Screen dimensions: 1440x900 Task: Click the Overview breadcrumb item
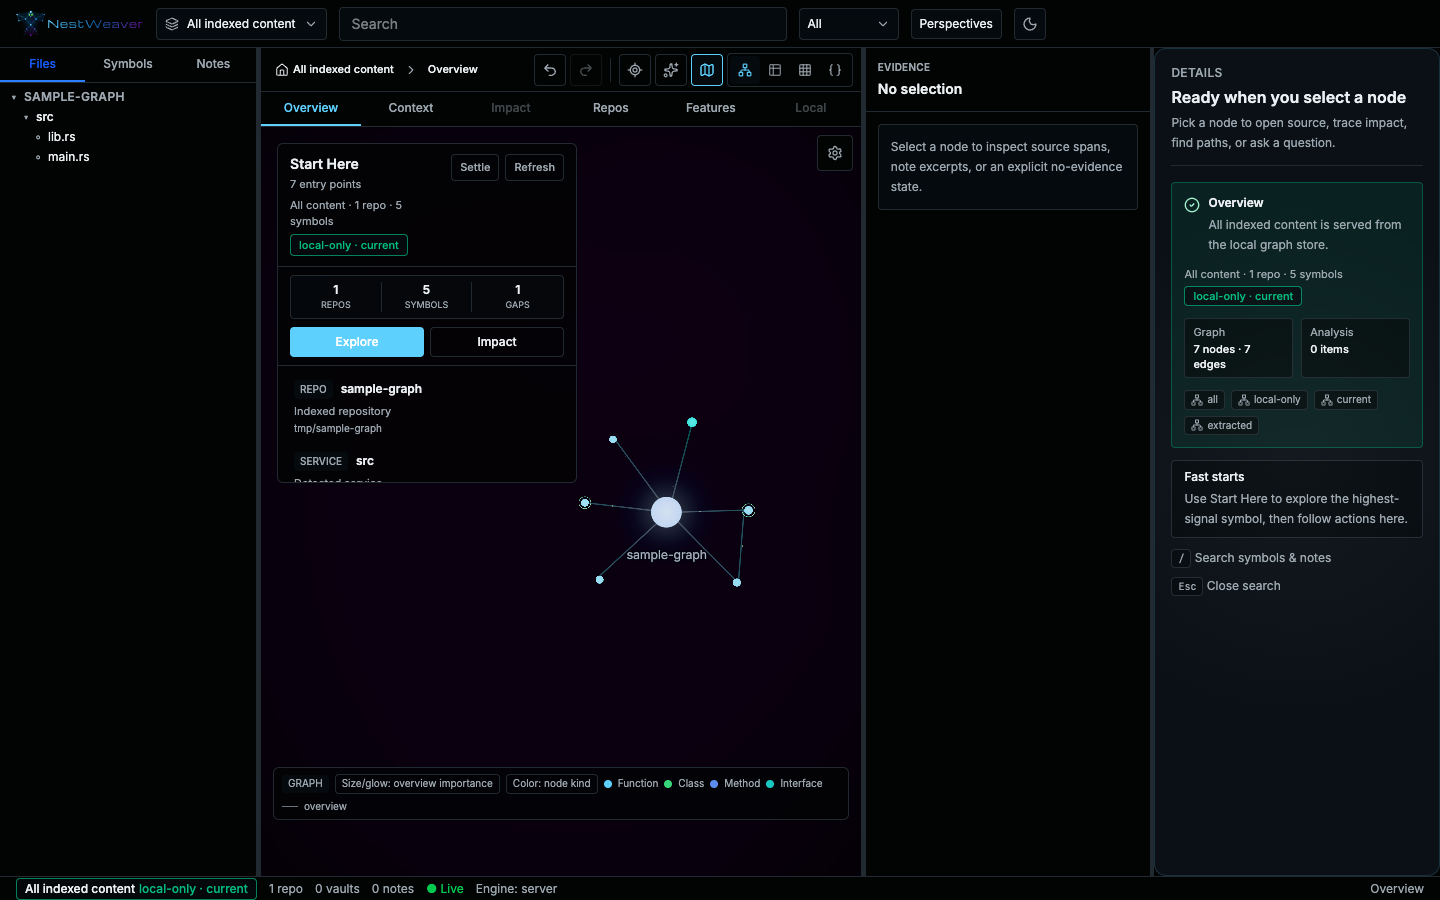(x=453, y=70)
